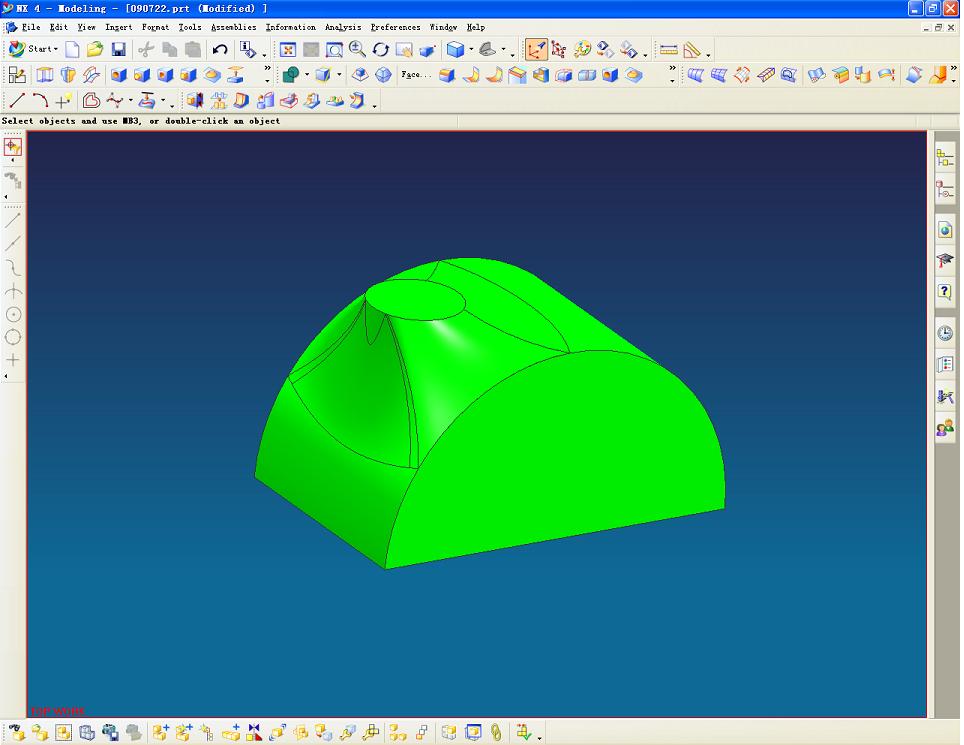
Task: Open the Analysis menu
Action: [342, 27]
